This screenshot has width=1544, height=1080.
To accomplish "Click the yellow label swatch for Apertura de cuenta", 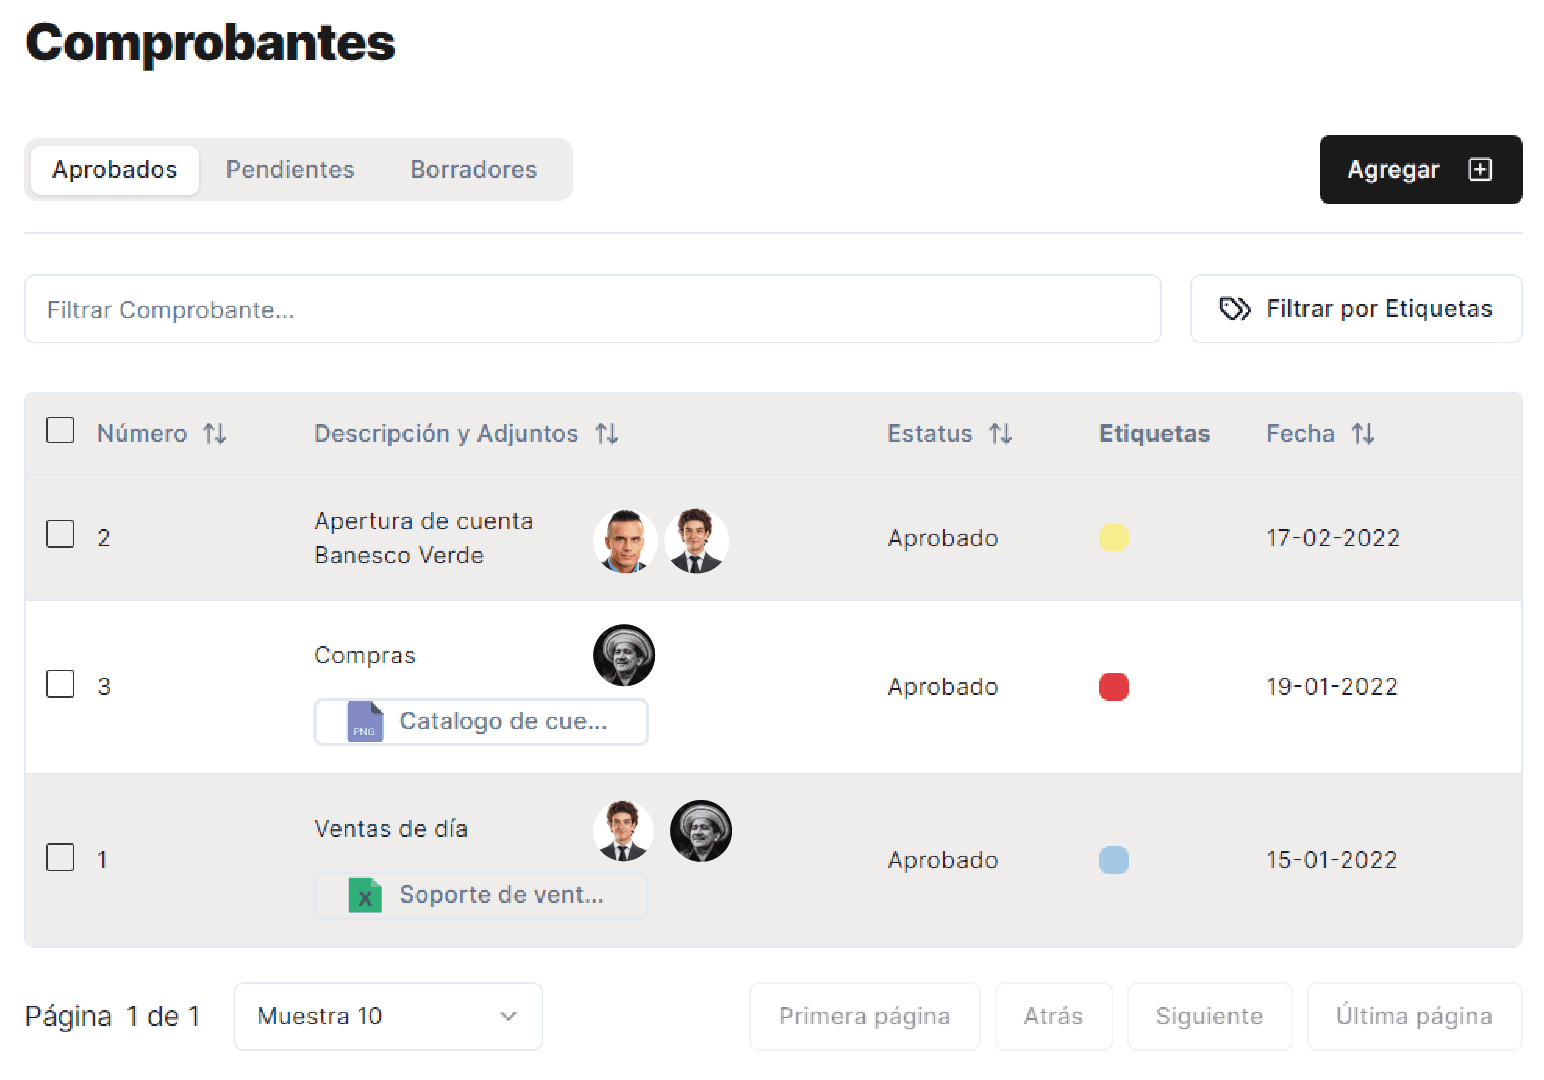I will click(x=1113, y=538).
